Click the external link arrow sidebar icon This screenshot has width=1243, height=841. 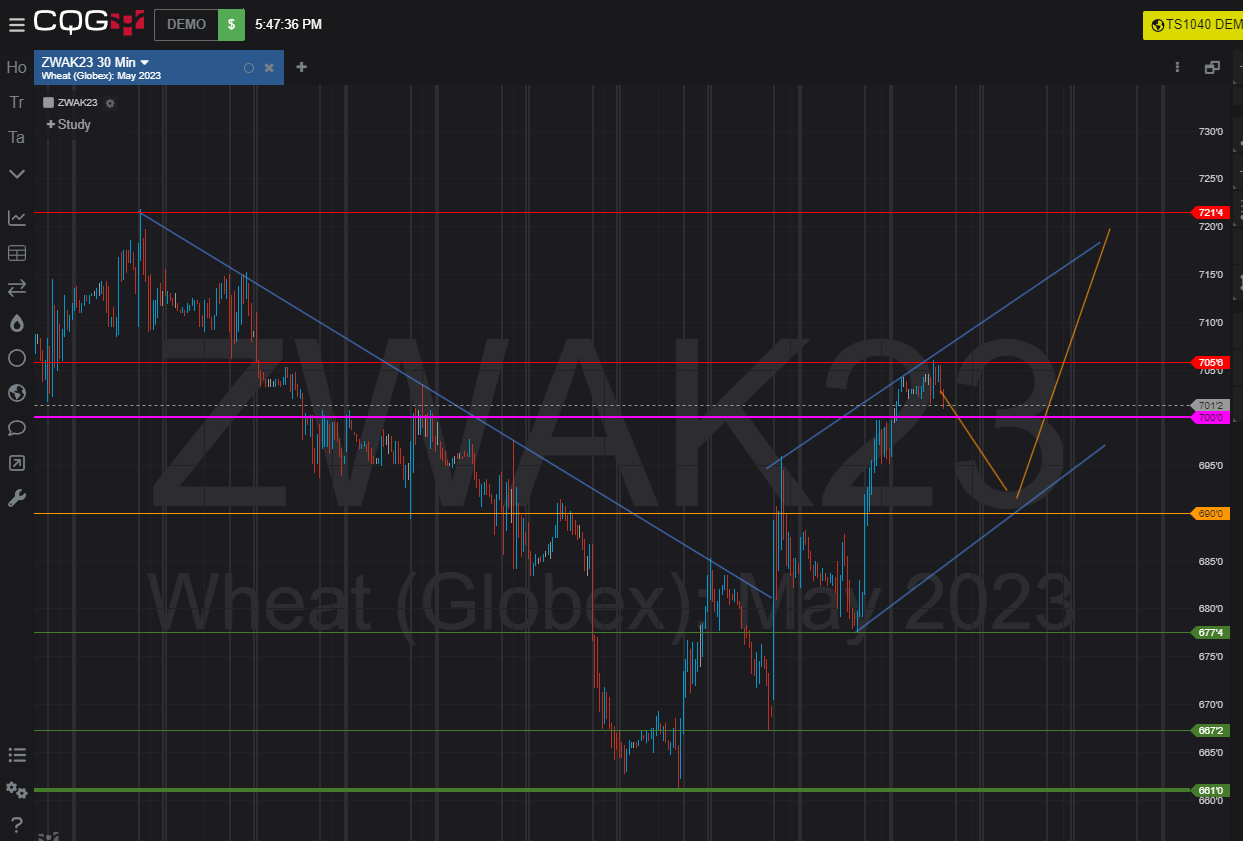coord(17,463)
